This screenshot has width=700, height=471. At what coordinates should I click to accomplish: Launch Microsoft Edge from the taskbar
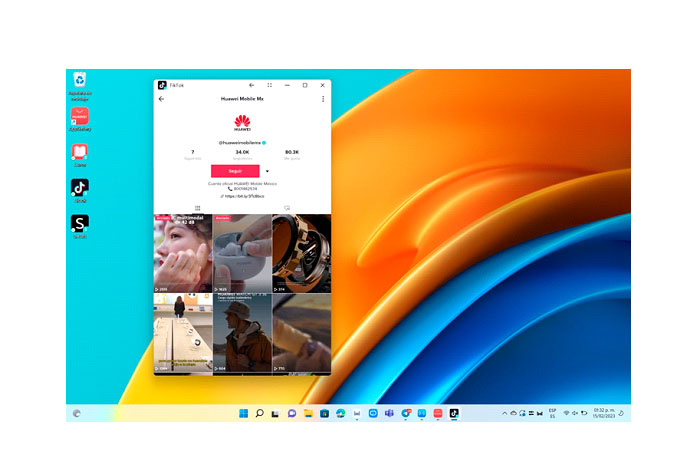[341, 413]
